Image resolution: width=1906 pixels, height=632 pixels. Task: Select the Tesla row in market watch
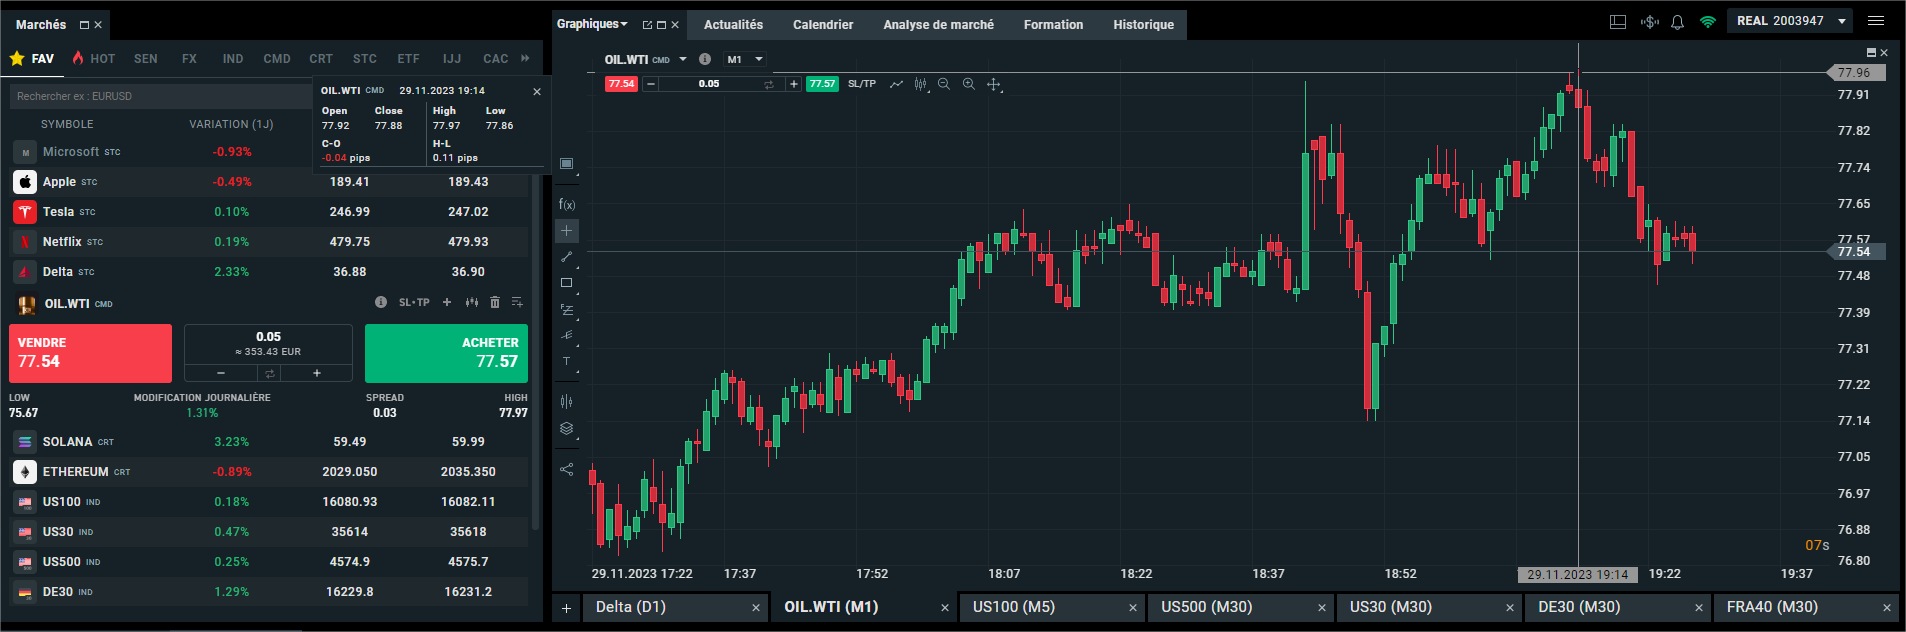(270, 212)
